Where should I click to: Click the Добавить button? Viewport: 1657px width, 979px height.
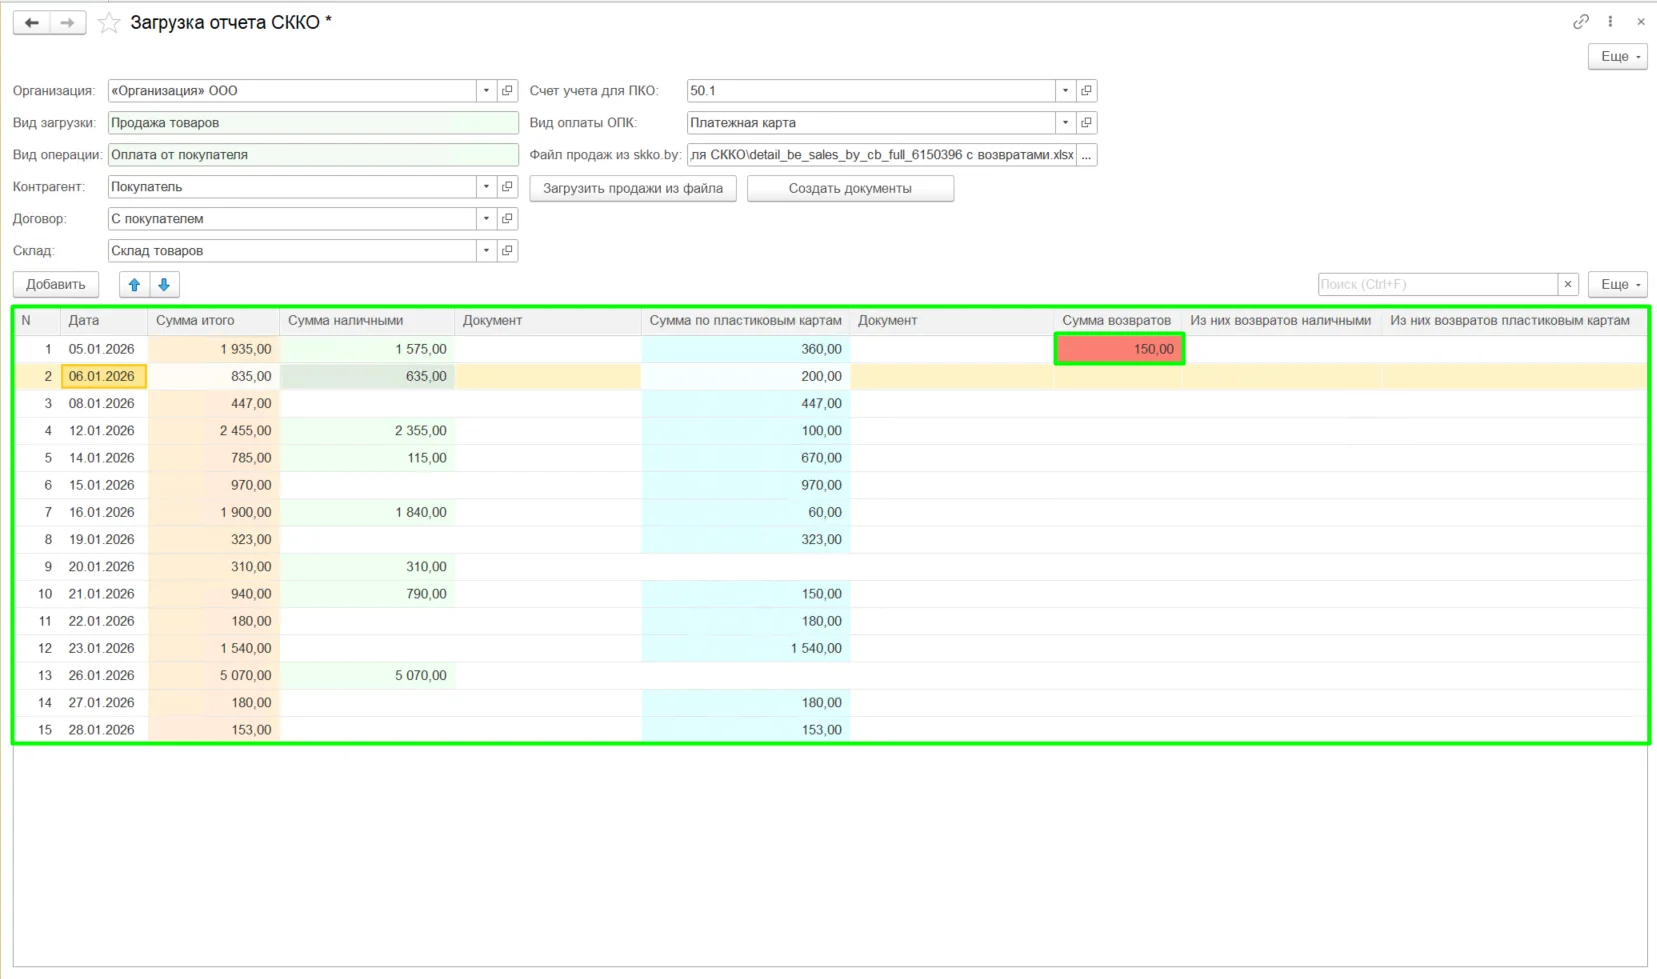[x=56, y=284]
